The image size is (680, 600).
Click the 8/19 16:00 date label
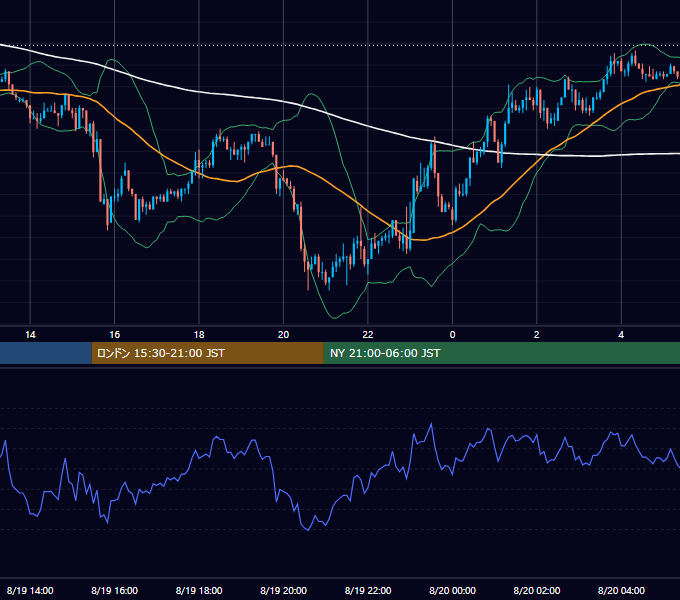point(114,590)
